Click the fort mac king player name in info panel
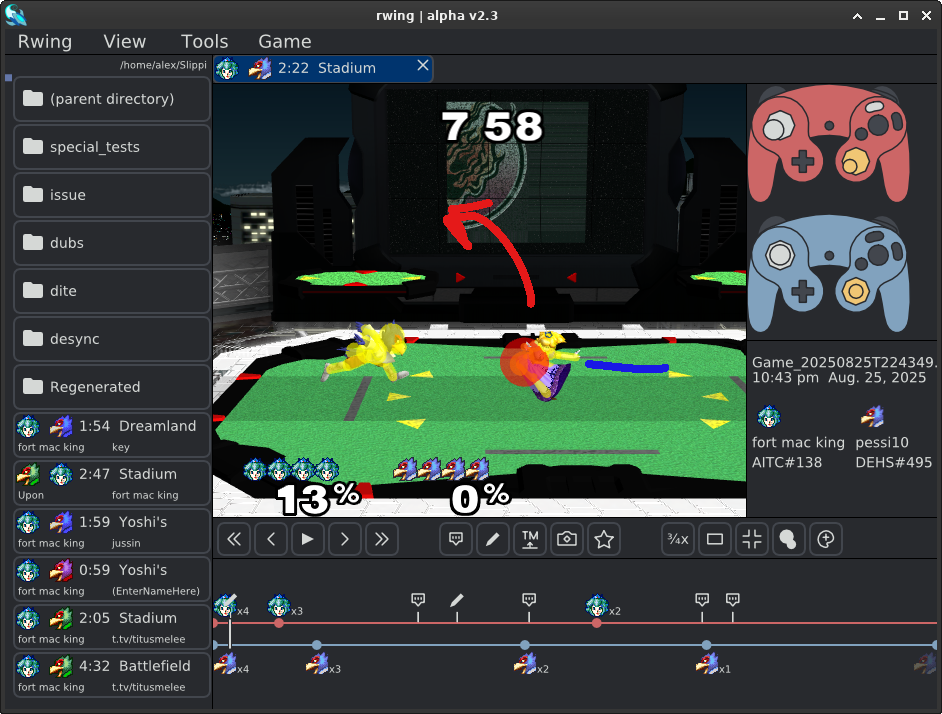 tap(798, 442)
